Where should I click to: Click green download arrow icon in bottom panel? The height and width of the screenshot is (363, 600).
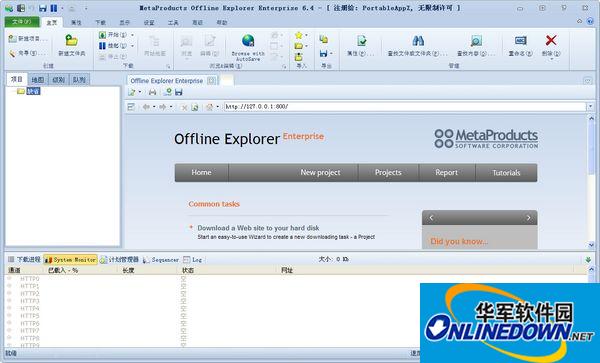(x=589, y=260)
